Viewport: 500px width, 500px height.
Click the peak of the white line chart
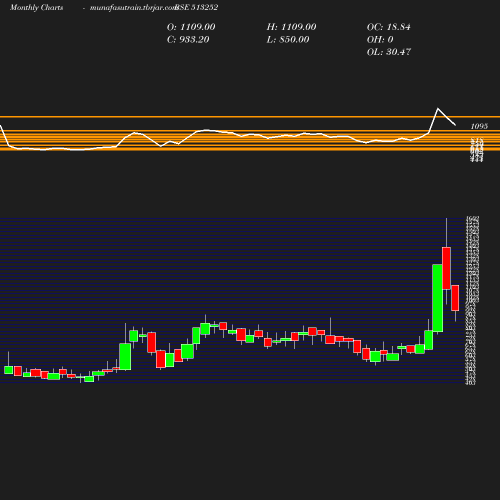438,109
